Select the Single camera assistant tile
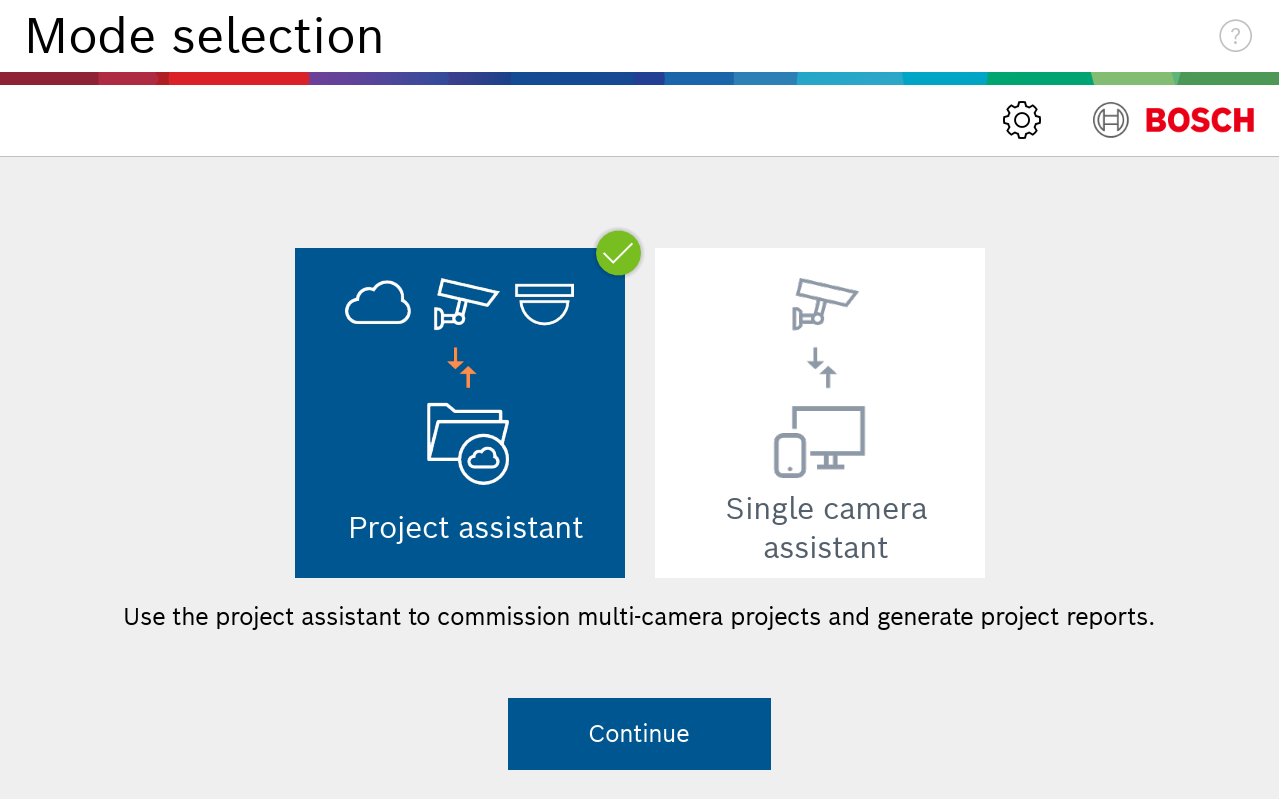This screenshot has width=1280, height=800. pyautogui.click(x=820, y=413)
